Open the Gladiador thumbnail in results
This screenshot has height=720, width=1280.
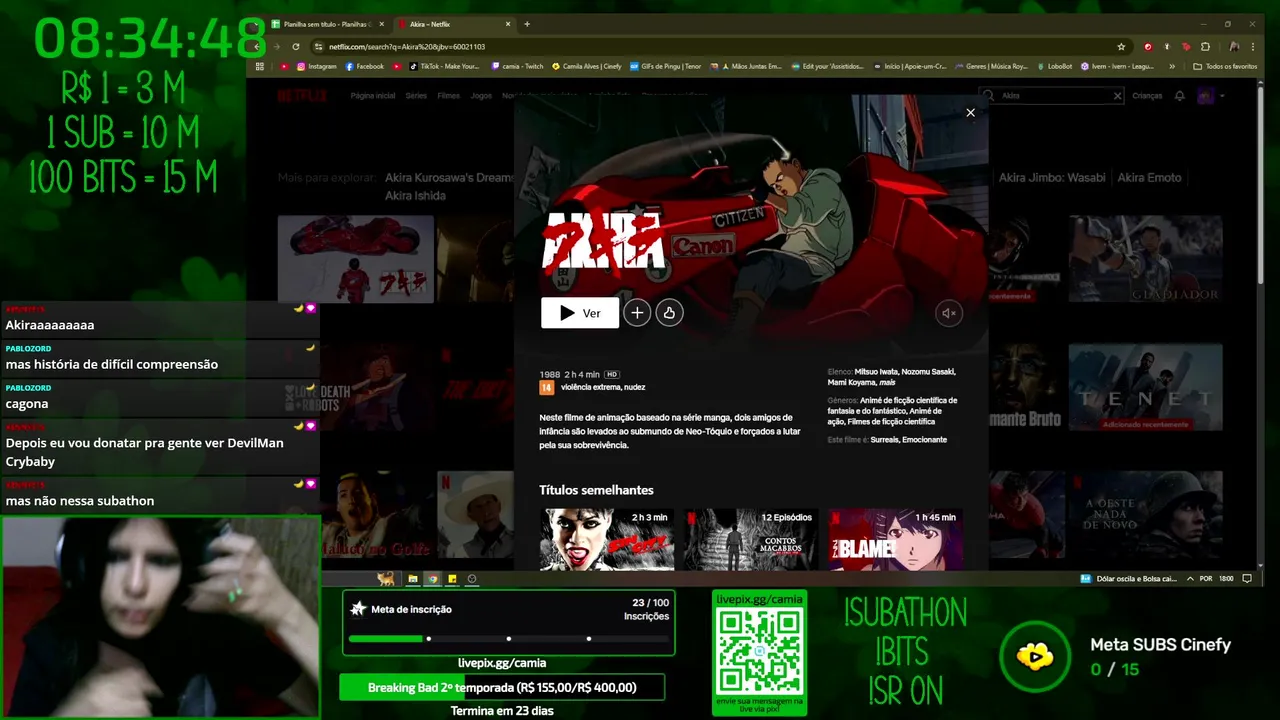point(1145,259)
